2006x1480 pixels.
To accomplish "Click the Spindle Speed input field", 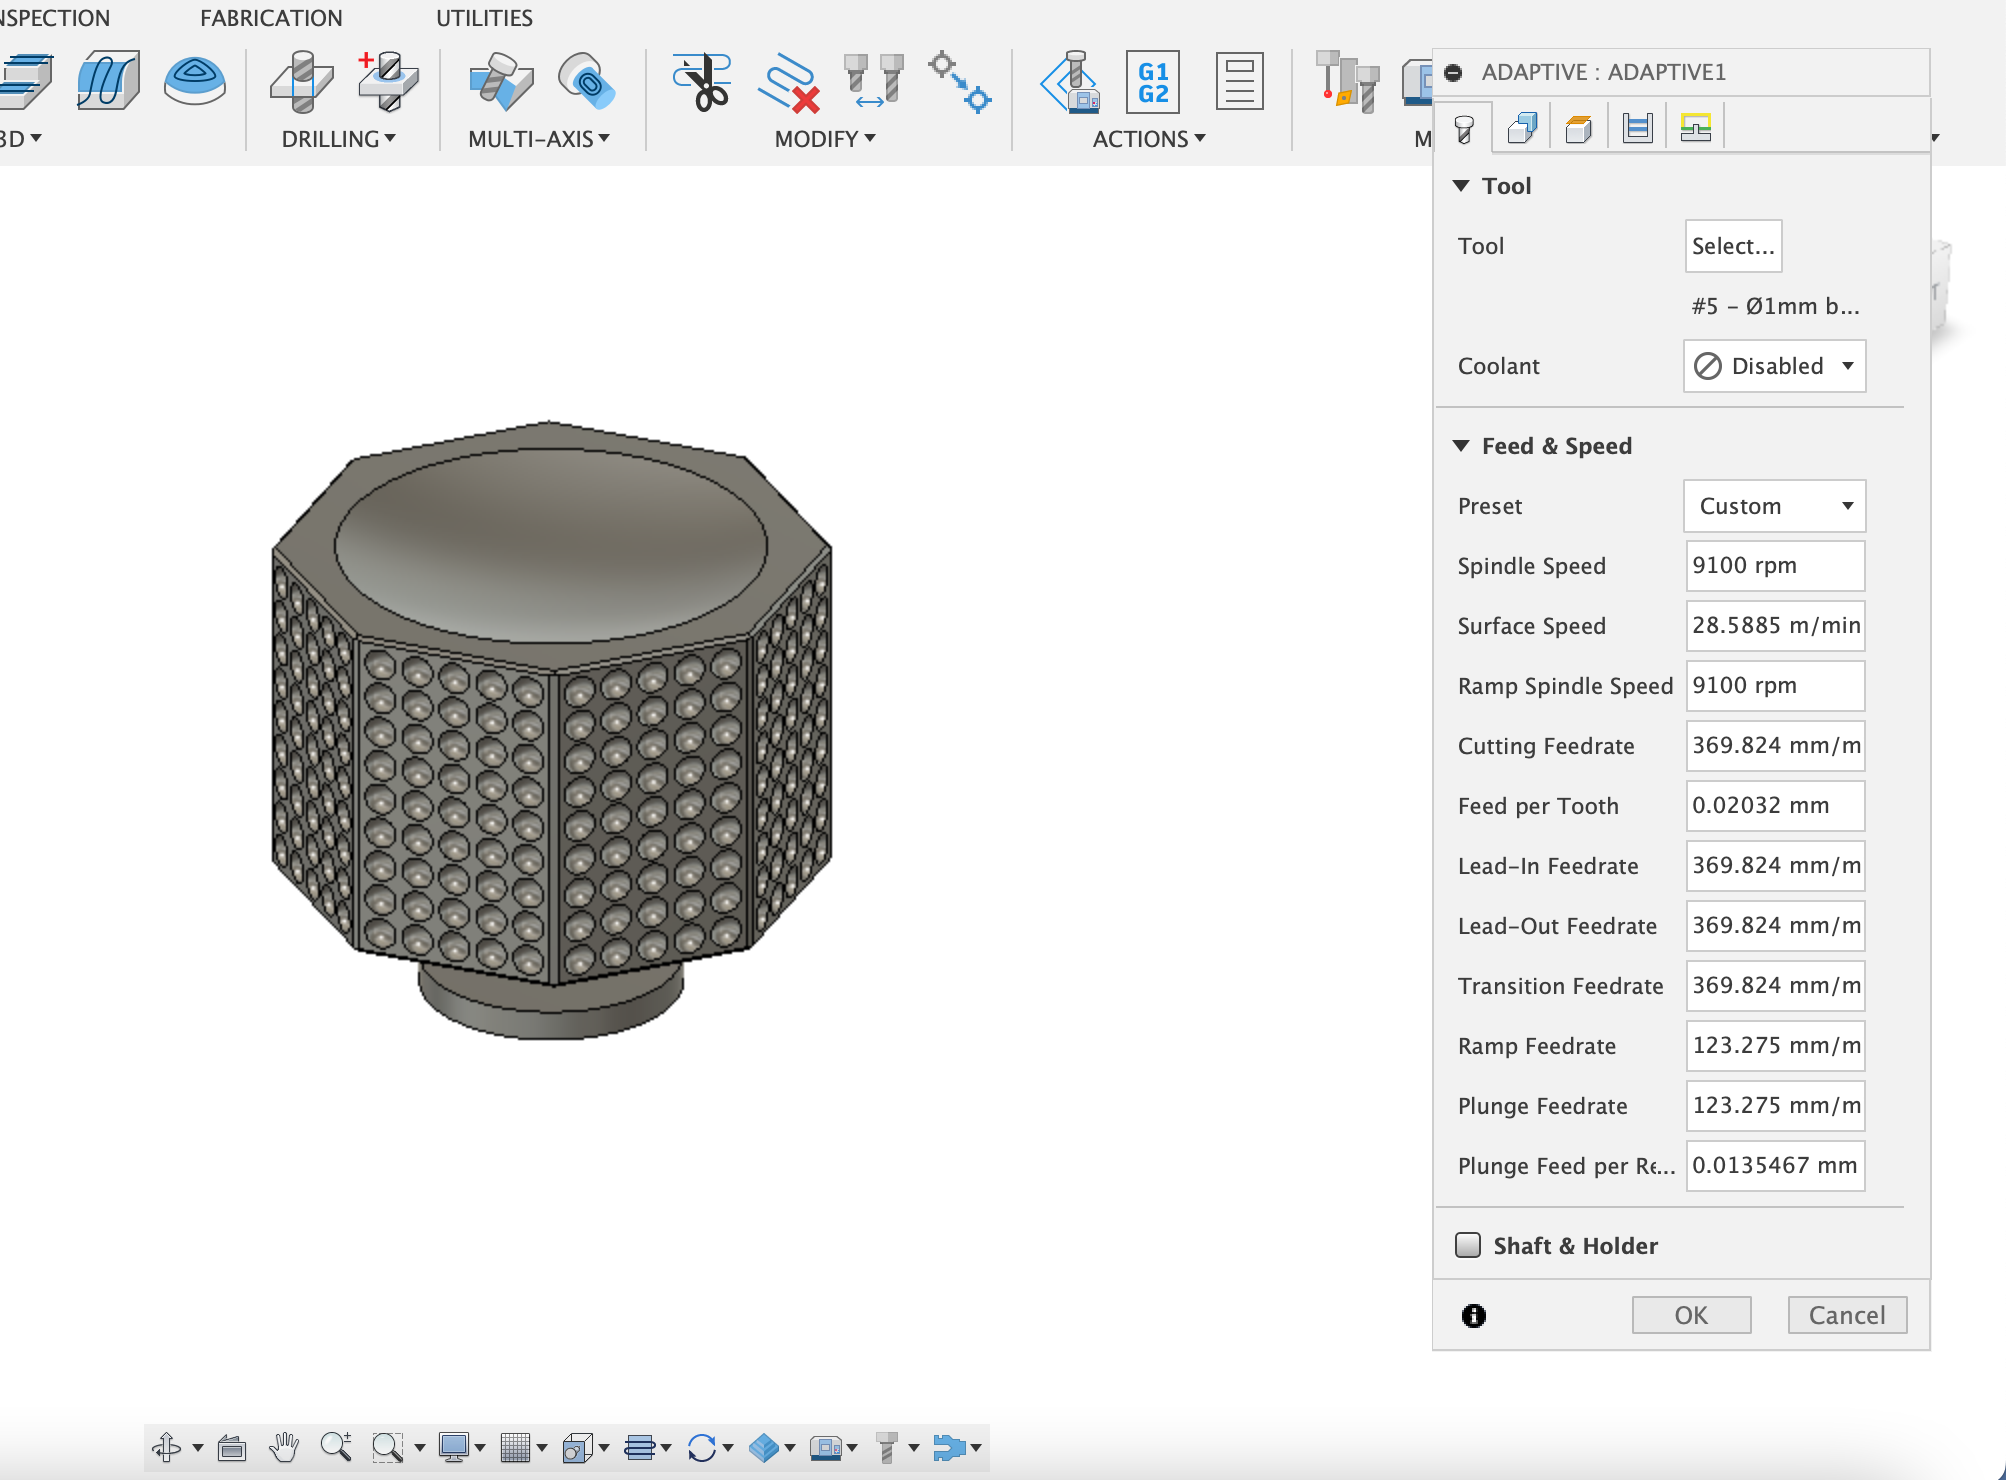I will point(1775,564).
